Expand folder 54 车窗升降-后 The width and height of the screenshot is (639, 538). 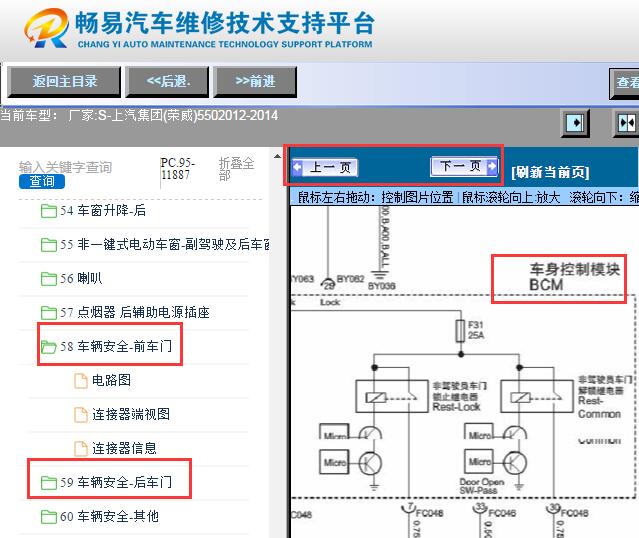(103, 211)
